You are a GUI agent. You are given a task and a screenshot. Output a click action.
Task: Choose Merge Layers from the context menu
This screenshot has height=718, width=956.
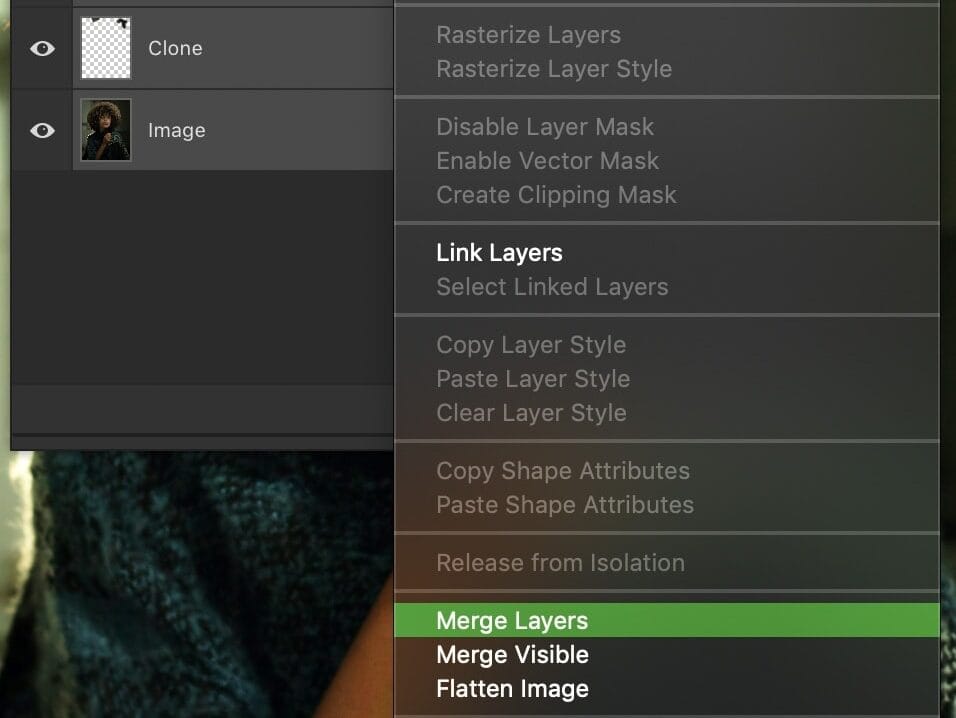click(512, 621)
